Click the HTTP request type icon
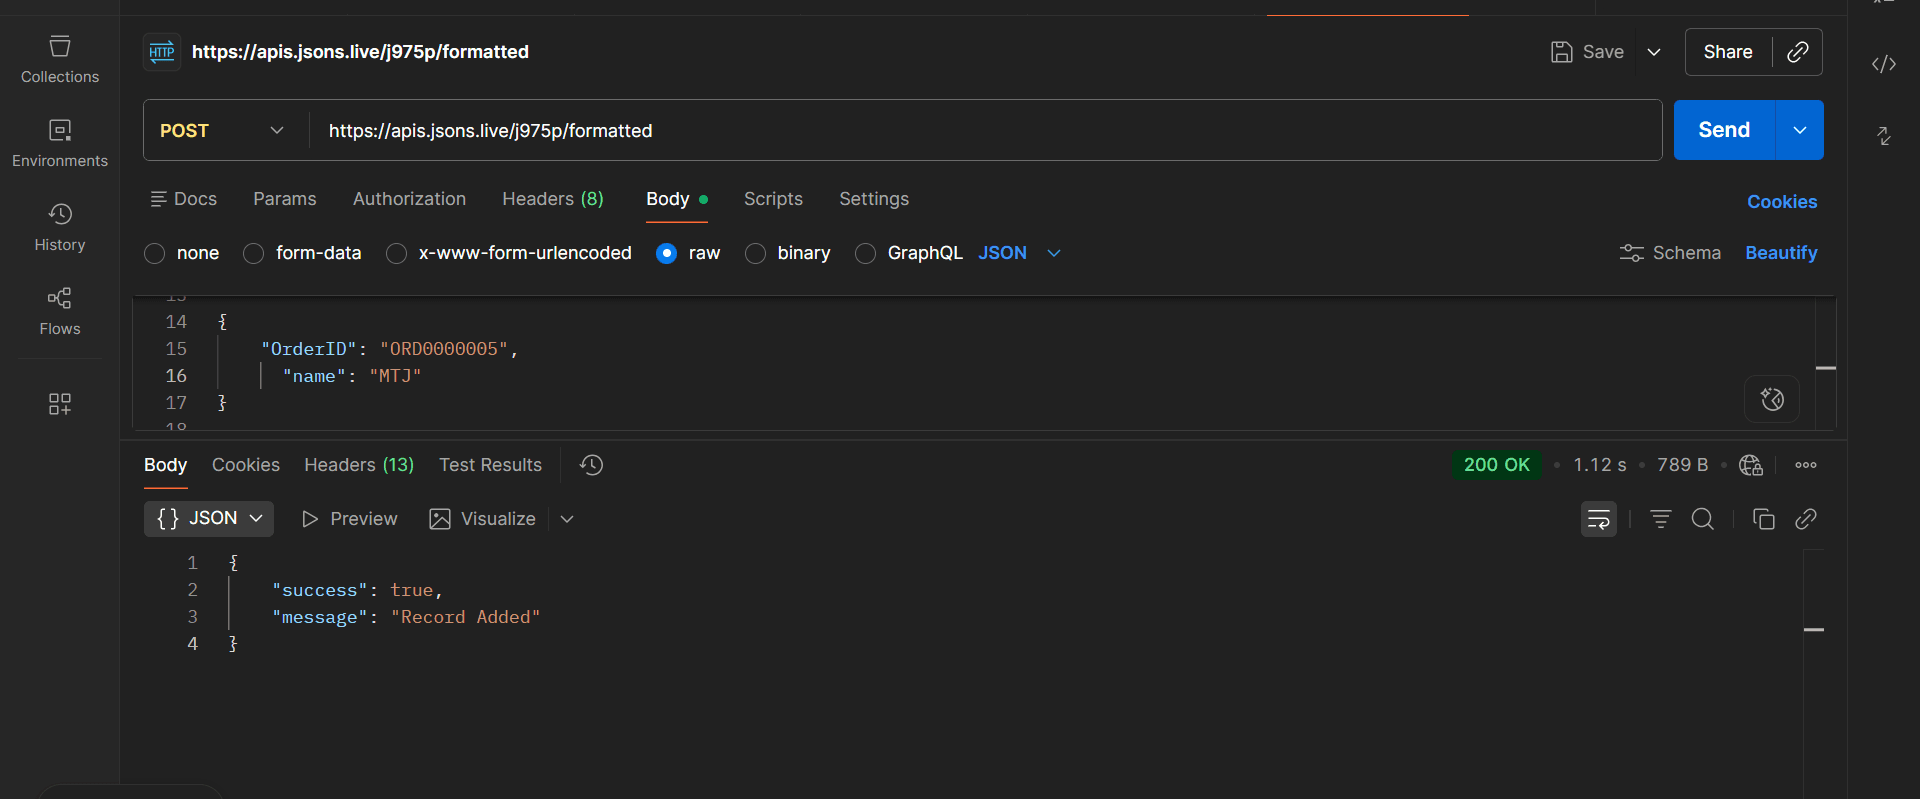The width and height of the screenshot is (1920, 799). coord(162,52)
